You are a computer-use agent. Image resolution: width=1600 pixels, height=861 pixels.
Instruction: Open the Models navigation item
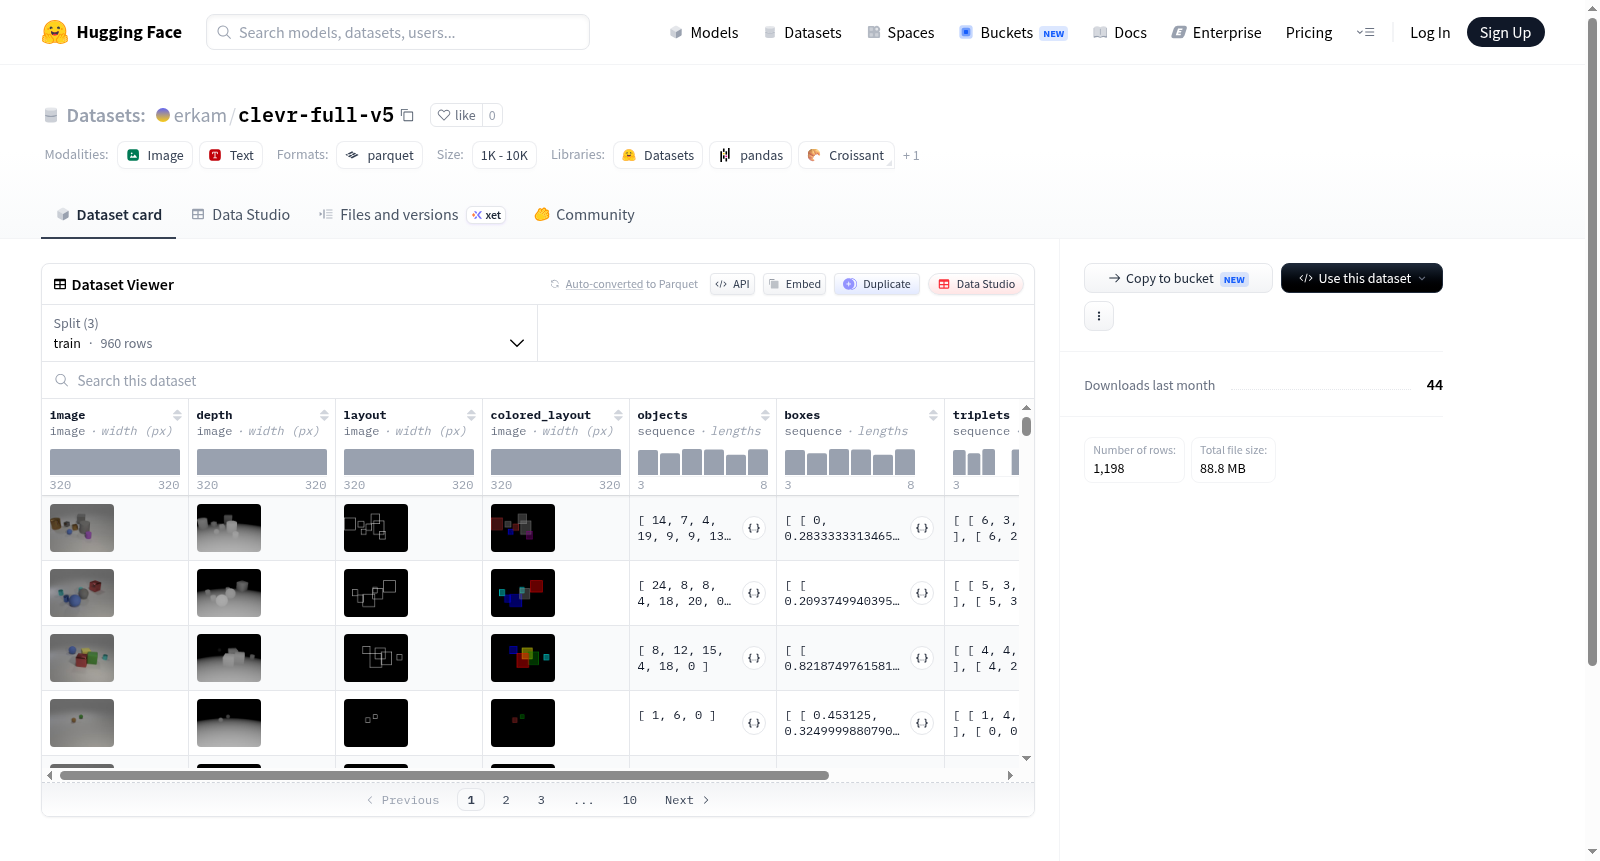pos(704,32)
